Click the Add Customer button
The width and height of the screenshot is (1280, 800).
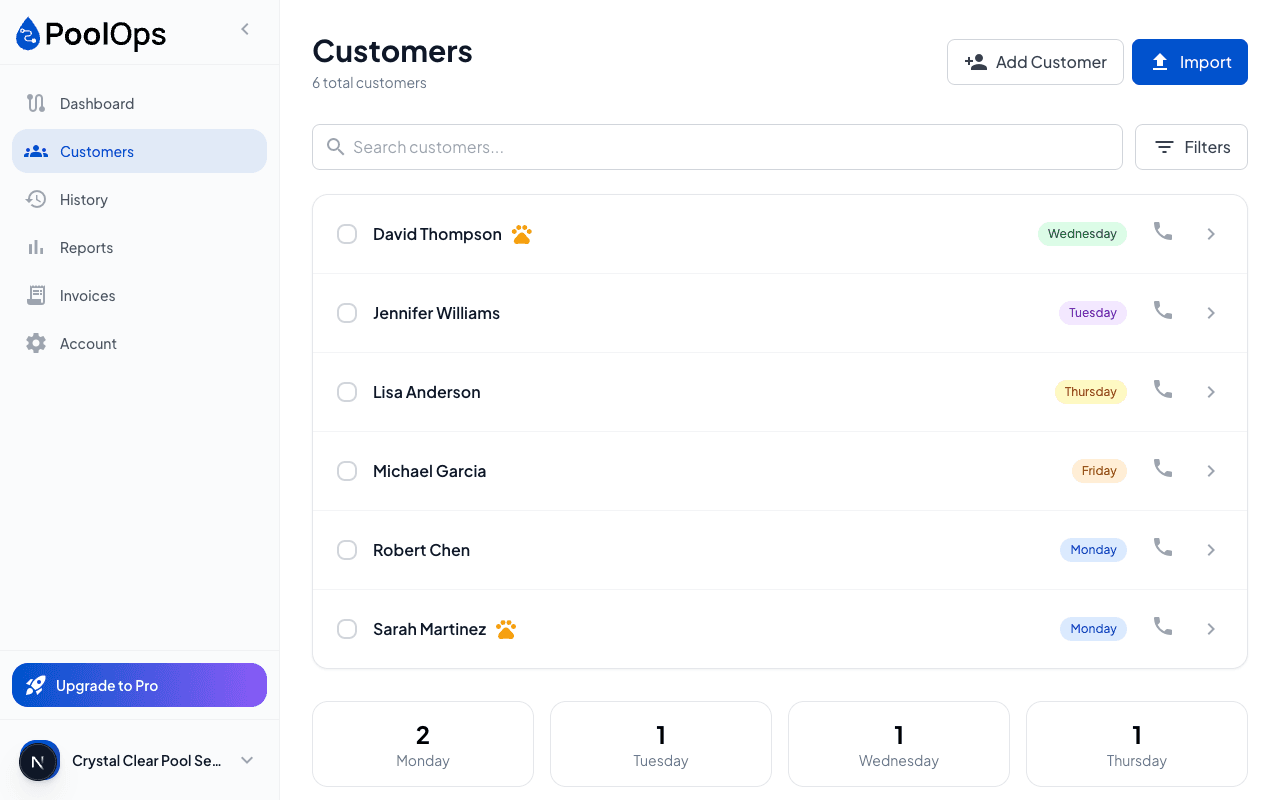[1035, 61]
